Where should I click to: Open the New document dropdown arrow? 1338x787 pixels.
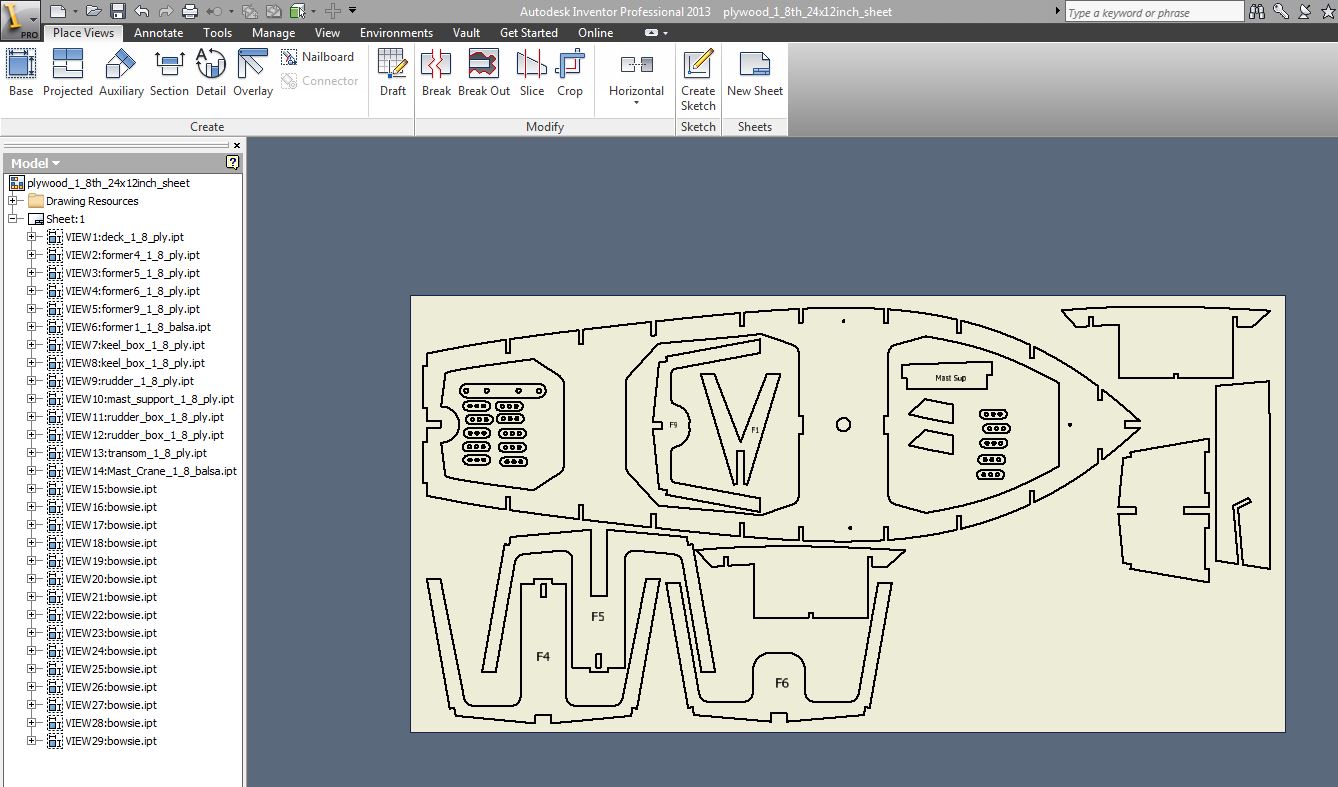click(74, 11)
